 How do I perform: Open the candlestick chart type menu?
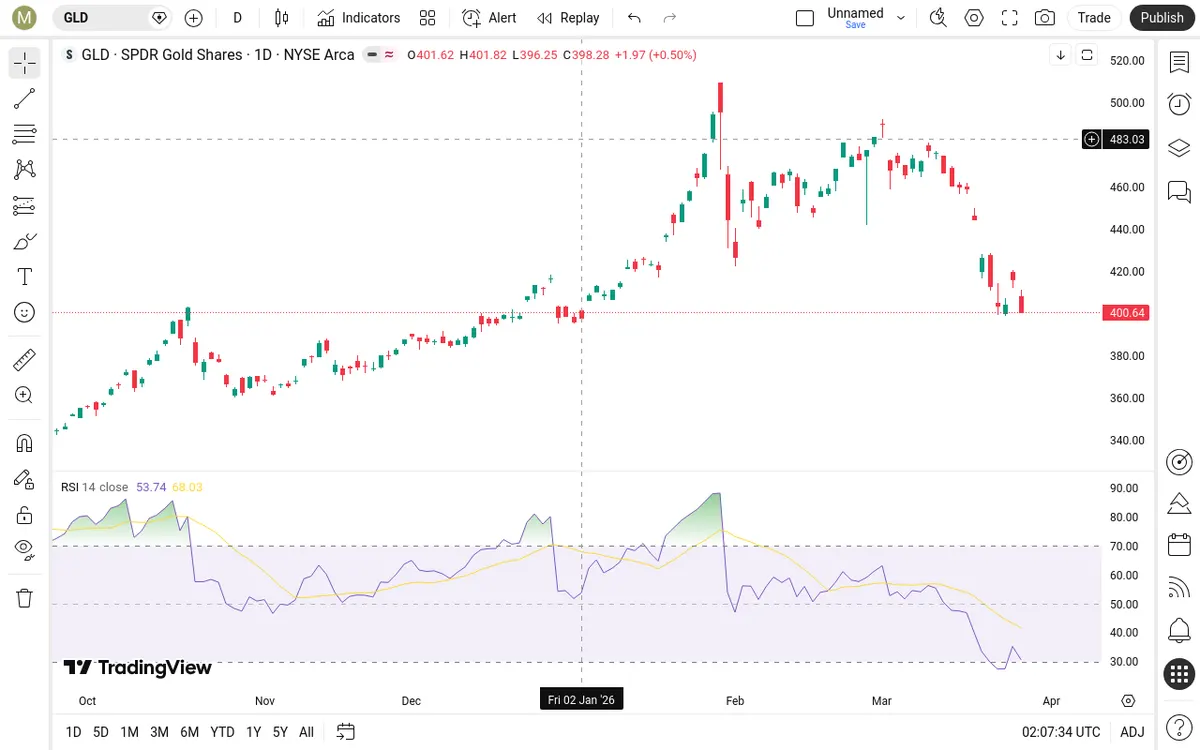coord(281,18)
